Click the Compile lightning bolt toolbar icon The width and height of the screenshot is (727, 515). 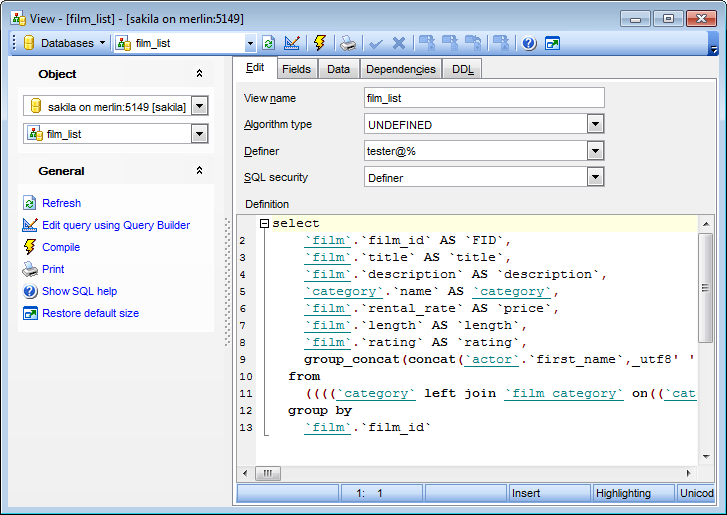click(320, 43)
